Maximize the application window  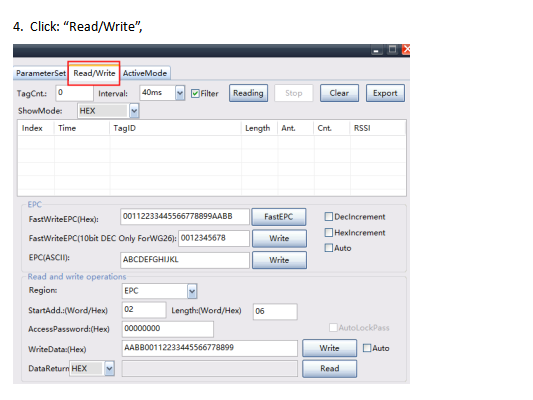(392, 50)
